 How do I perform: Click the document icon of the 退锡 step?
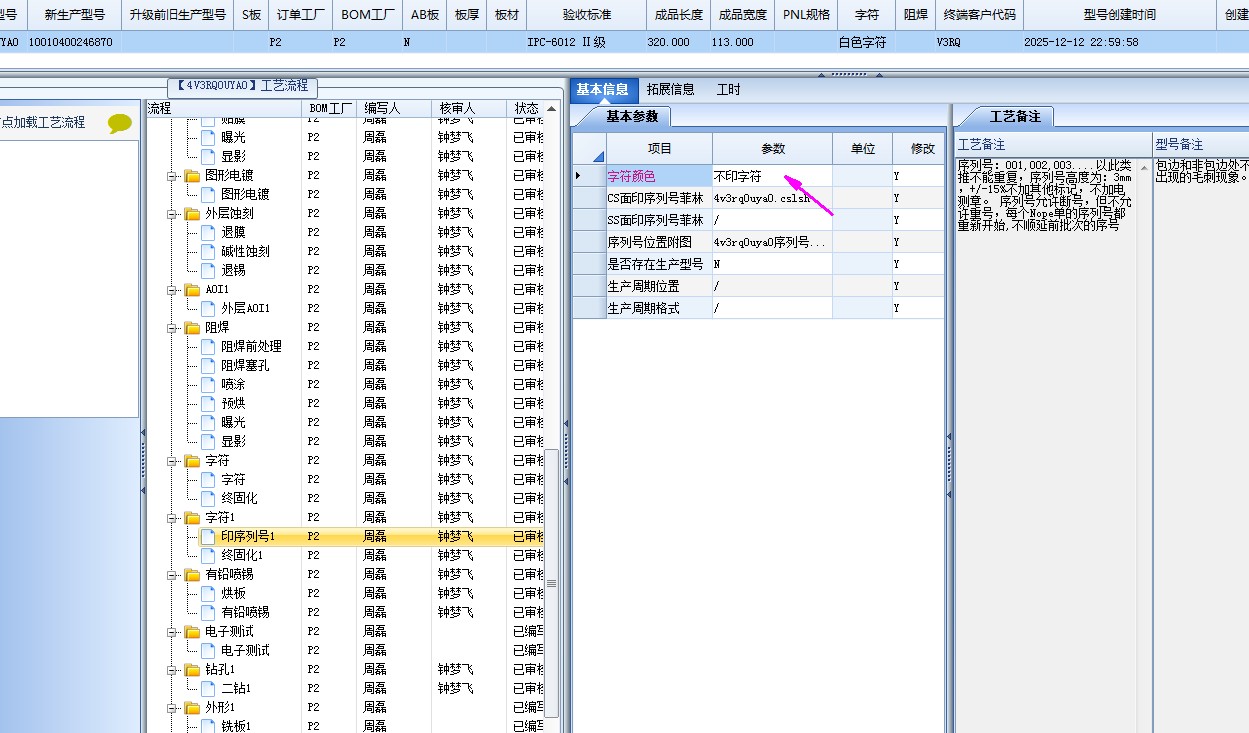pyautogui.click(x=208, y=270)
